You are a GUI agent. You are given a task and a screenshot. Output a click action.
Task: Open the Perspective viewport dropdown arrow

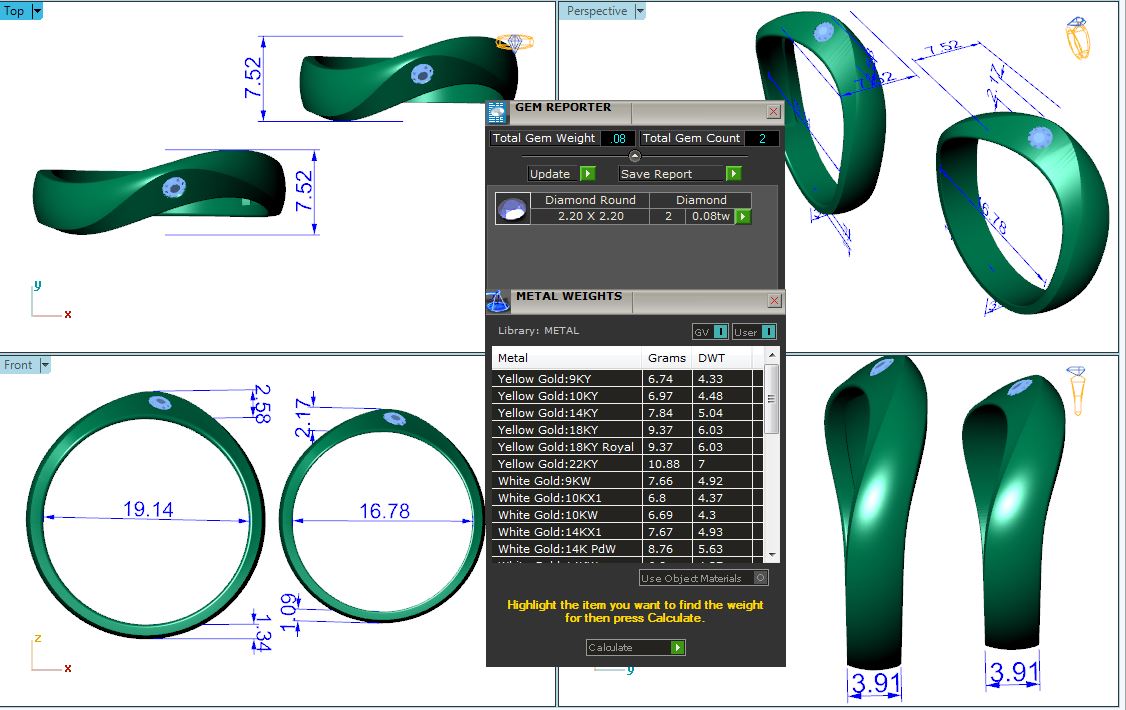640,11
